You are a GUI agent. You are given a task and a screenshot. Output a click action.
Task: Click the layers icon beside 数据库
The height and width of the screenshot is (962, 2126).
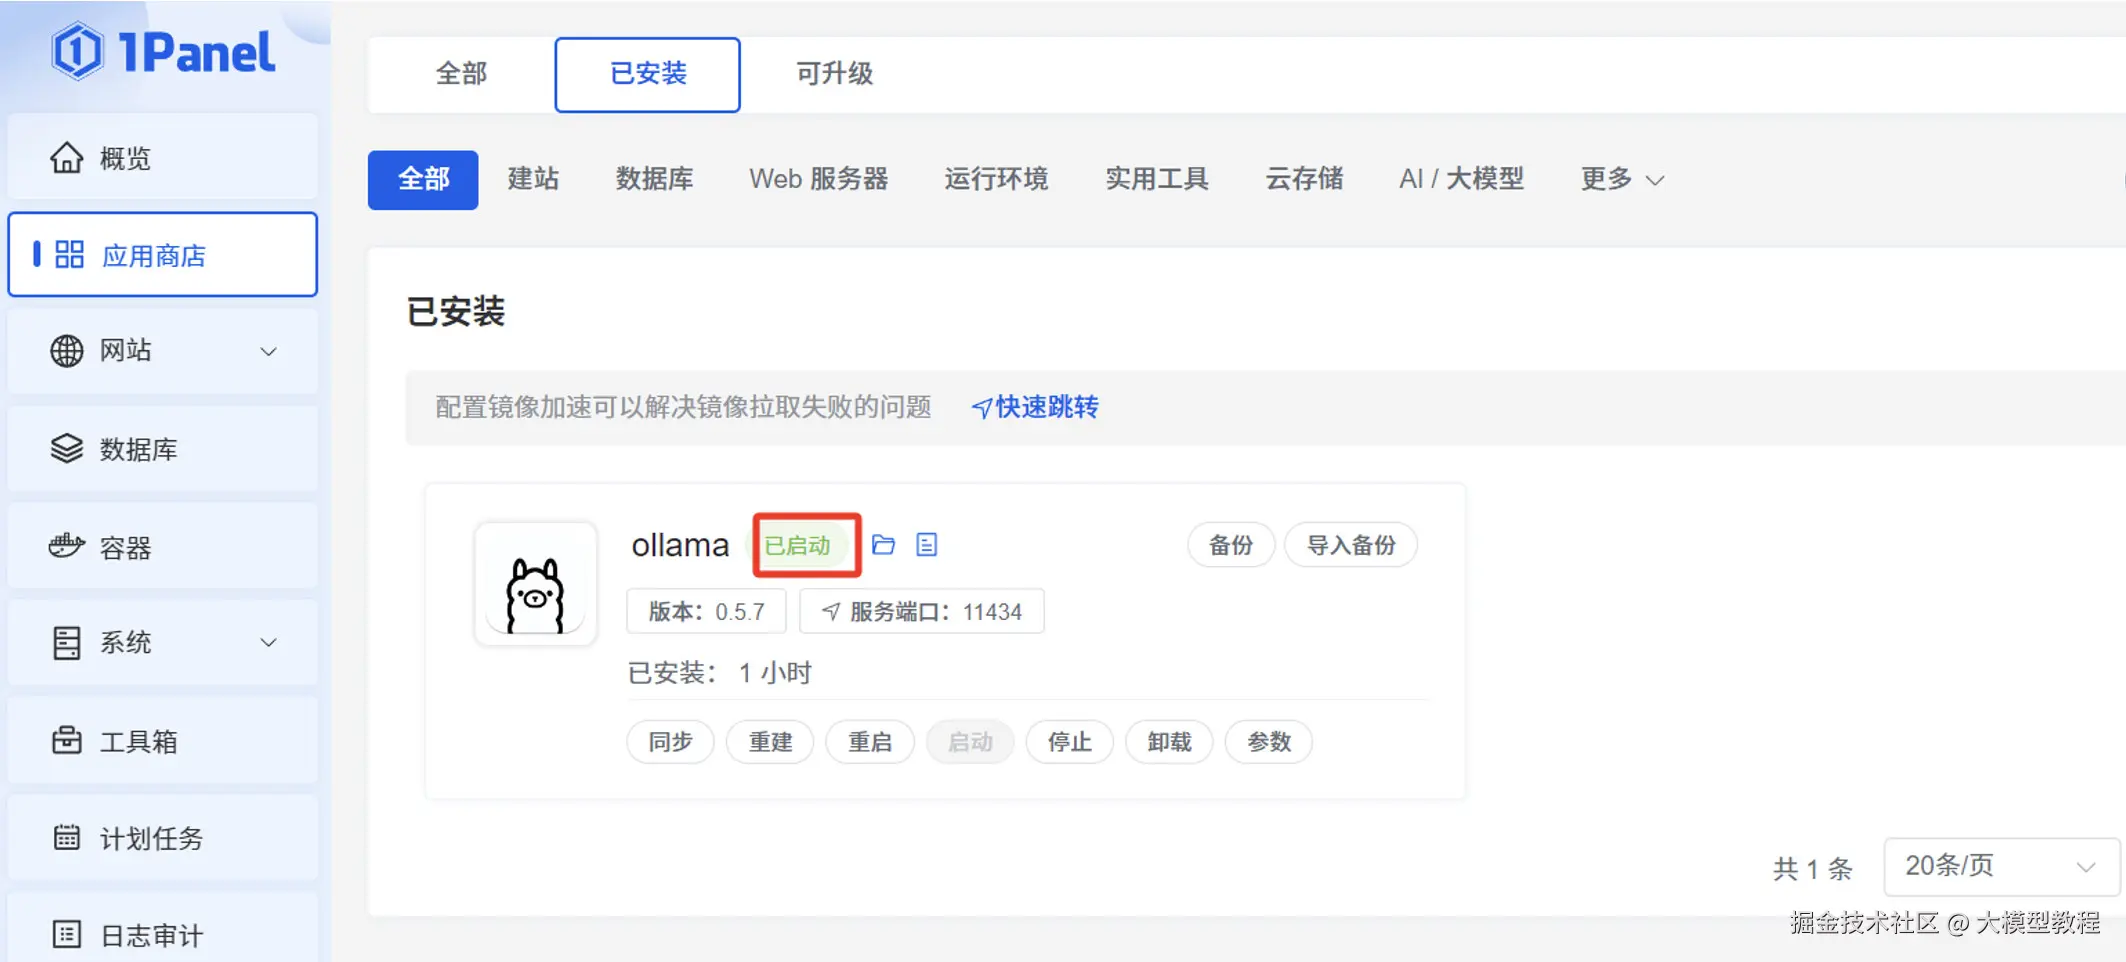click(67, 449)
